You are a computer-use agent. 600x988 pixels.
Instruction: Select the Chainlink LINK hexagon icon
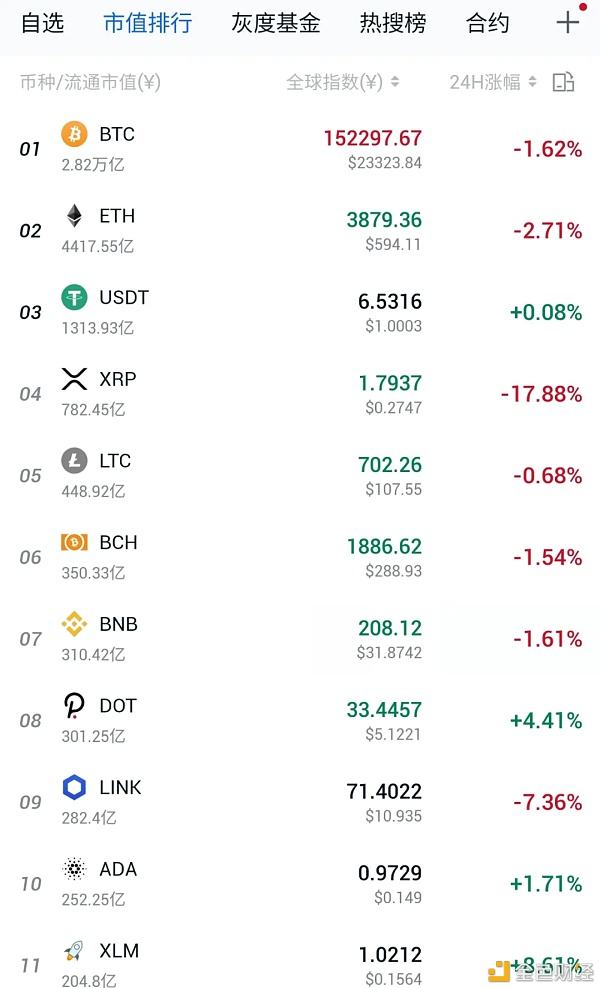(74, 788)
